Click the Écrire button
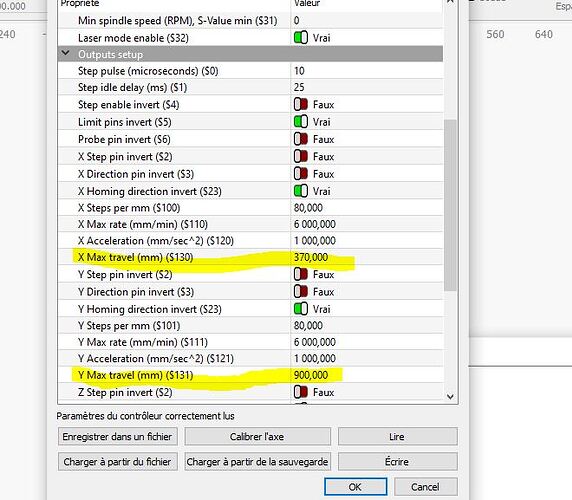This screenshot has width=572, height=500. pyautogui.click(x=397, y=462)
